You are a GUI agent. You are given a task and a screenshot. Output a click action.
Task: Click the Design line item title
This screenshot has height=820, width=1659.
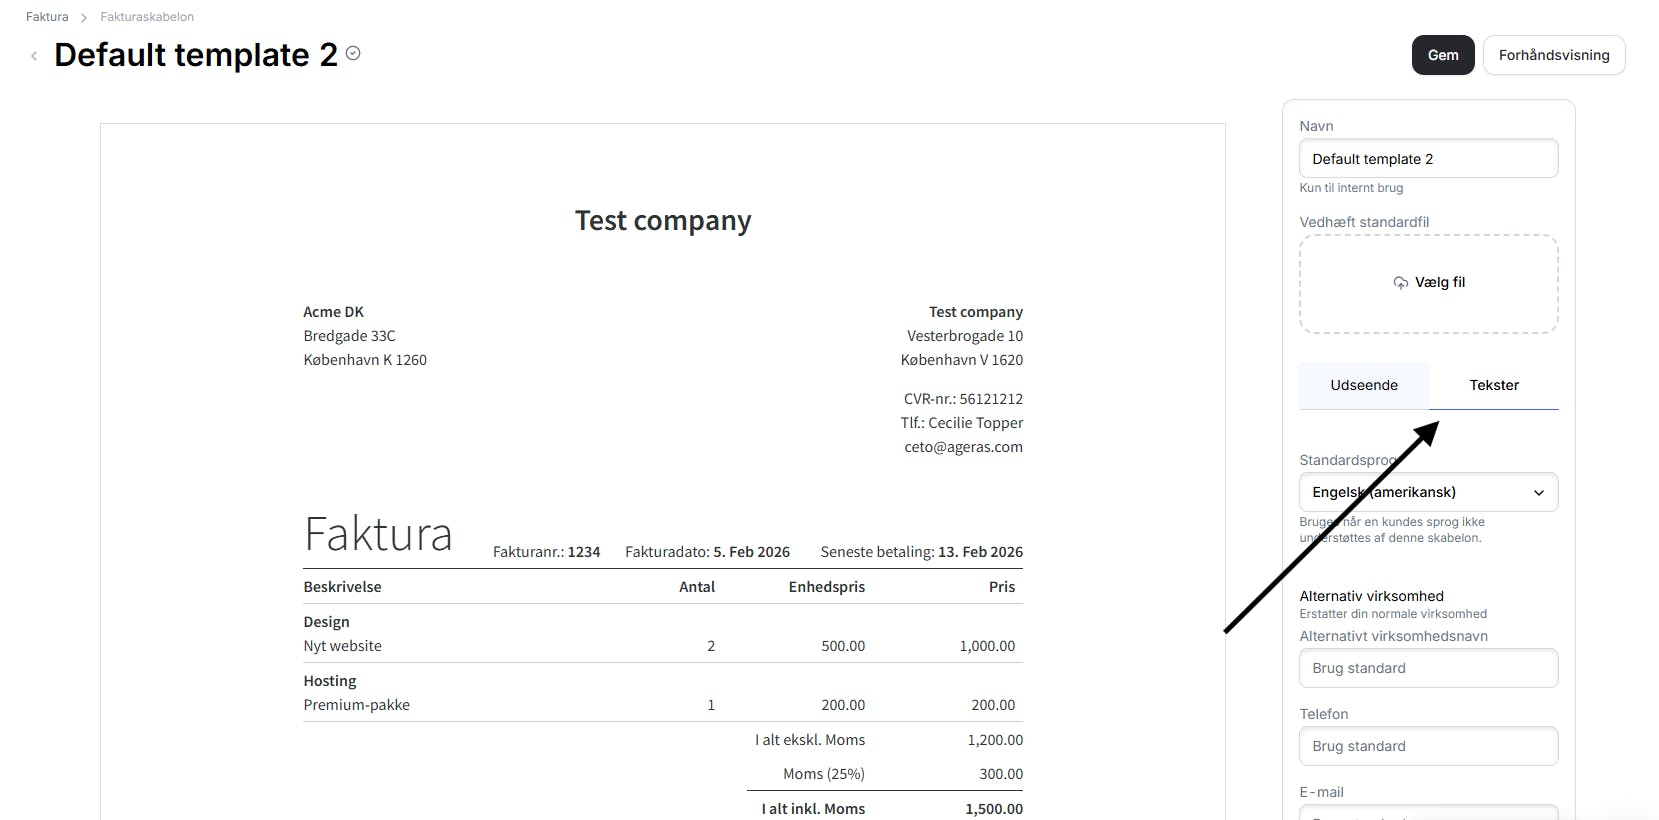[x=326, y=622]
